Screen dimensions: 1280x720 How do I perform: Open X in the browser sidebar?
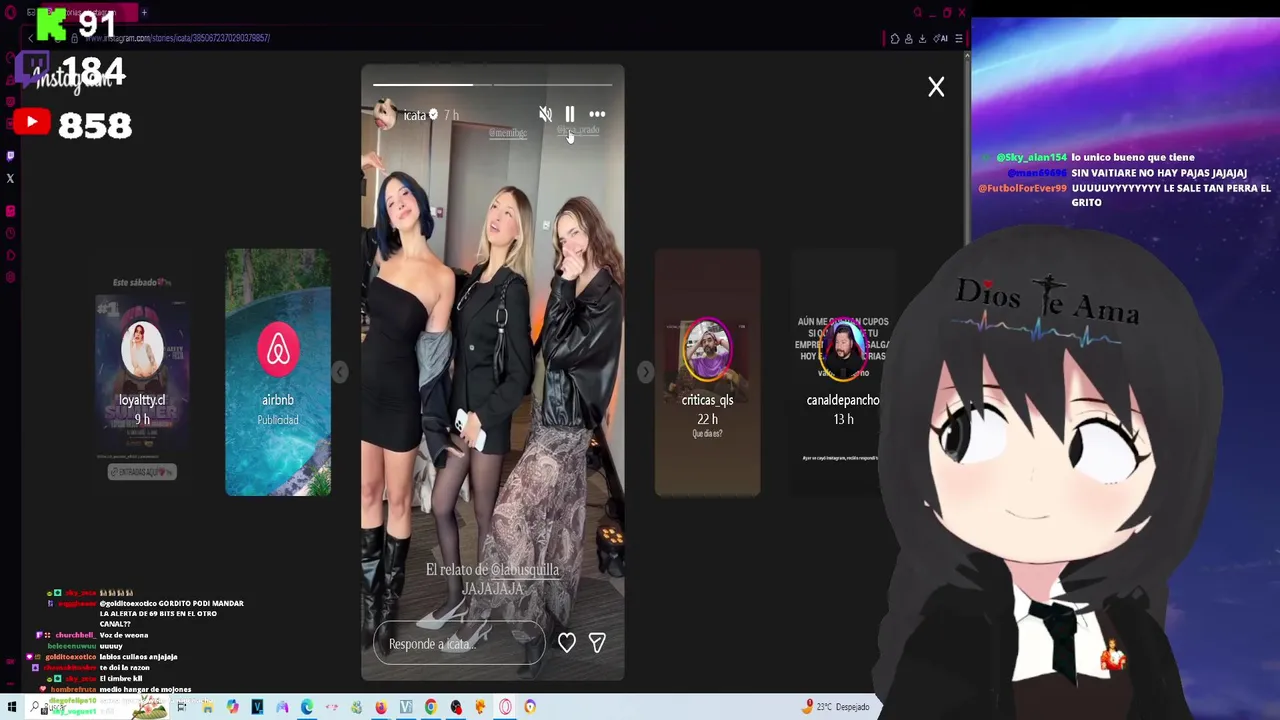coord(10,179)
